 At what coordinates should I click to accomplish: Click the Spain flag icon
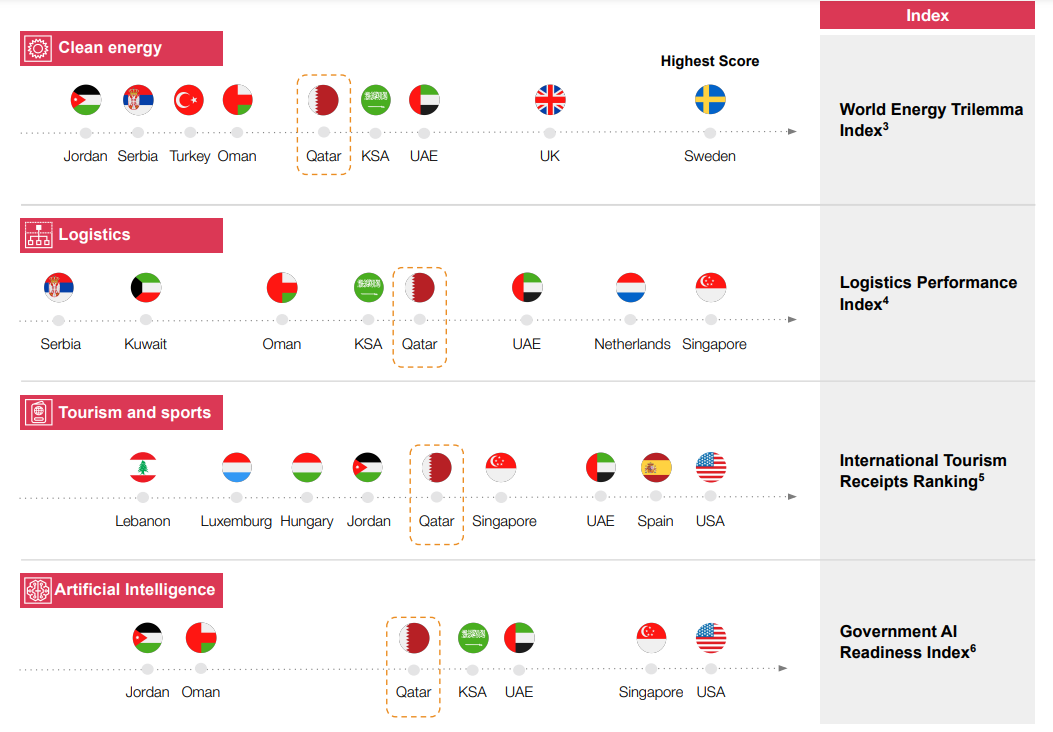click(656, 467)
